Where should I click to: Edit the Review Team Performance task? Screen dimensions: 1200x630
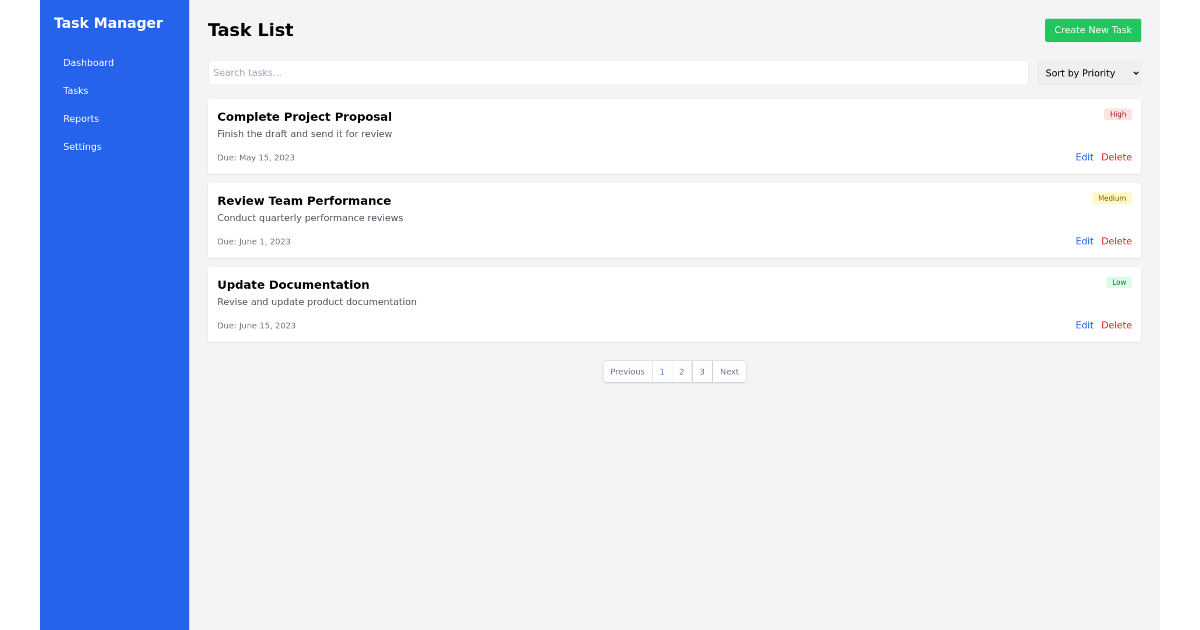[1084, 241]
